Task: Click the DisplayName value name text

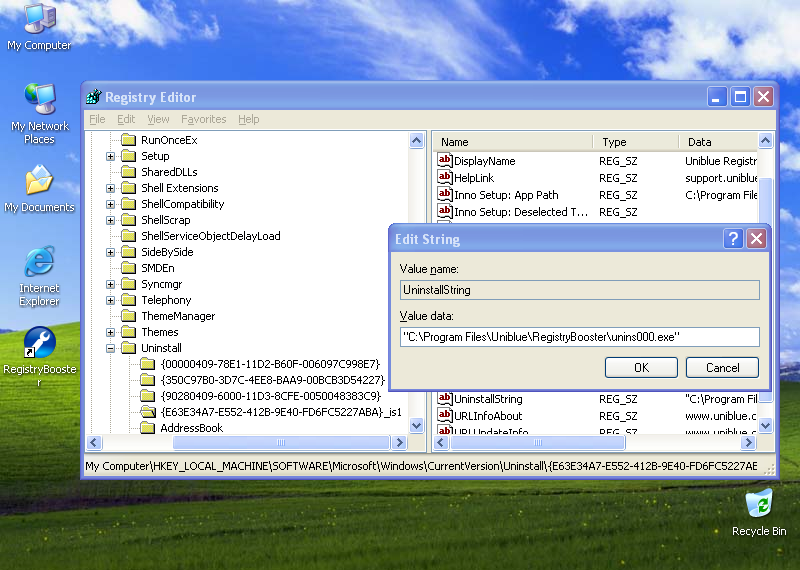Action: 485,161
